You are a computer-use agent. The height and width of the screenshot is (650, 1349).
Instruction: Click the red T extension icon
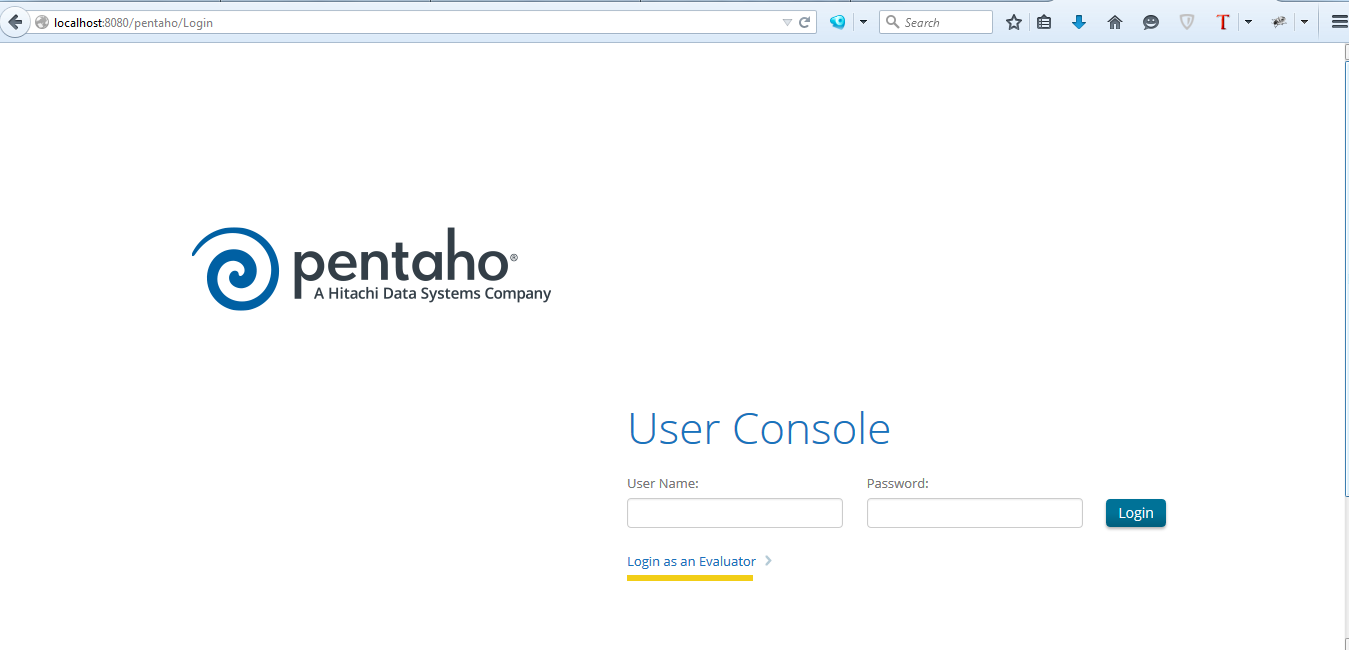tap(1222, 22)
